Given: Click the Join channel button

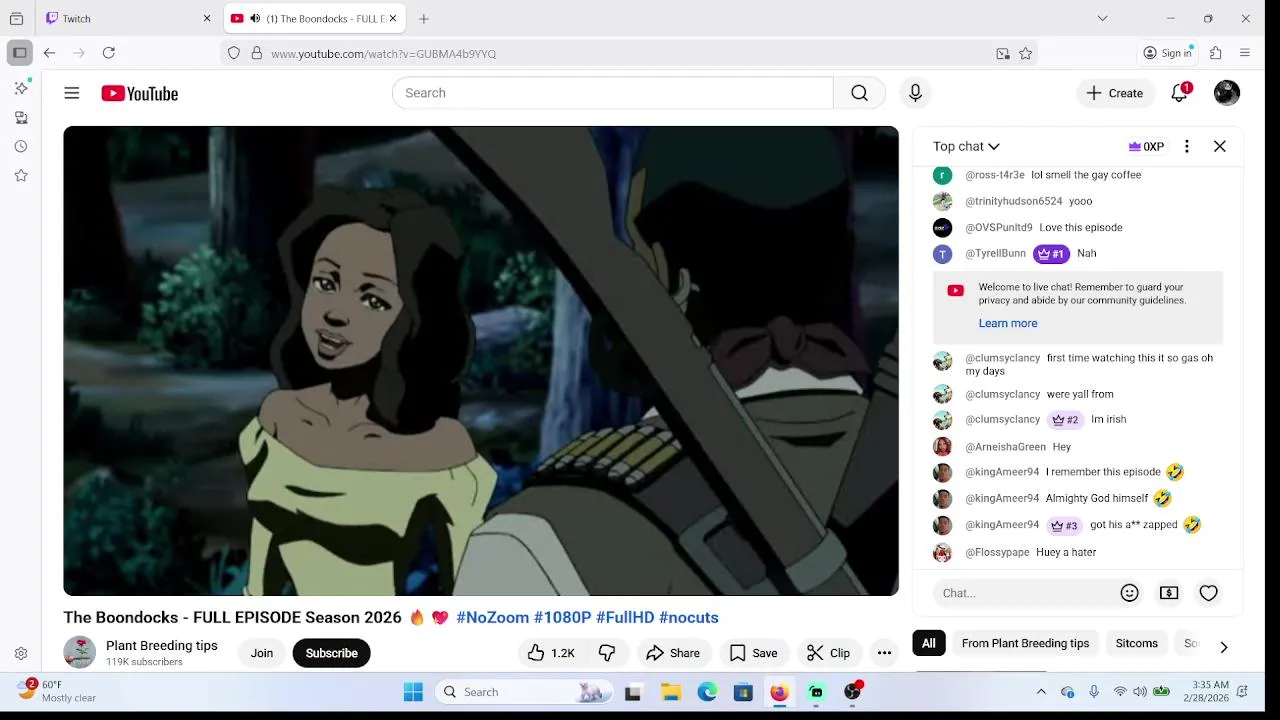Looking at the screenshot, I should (x=262, y=653).
